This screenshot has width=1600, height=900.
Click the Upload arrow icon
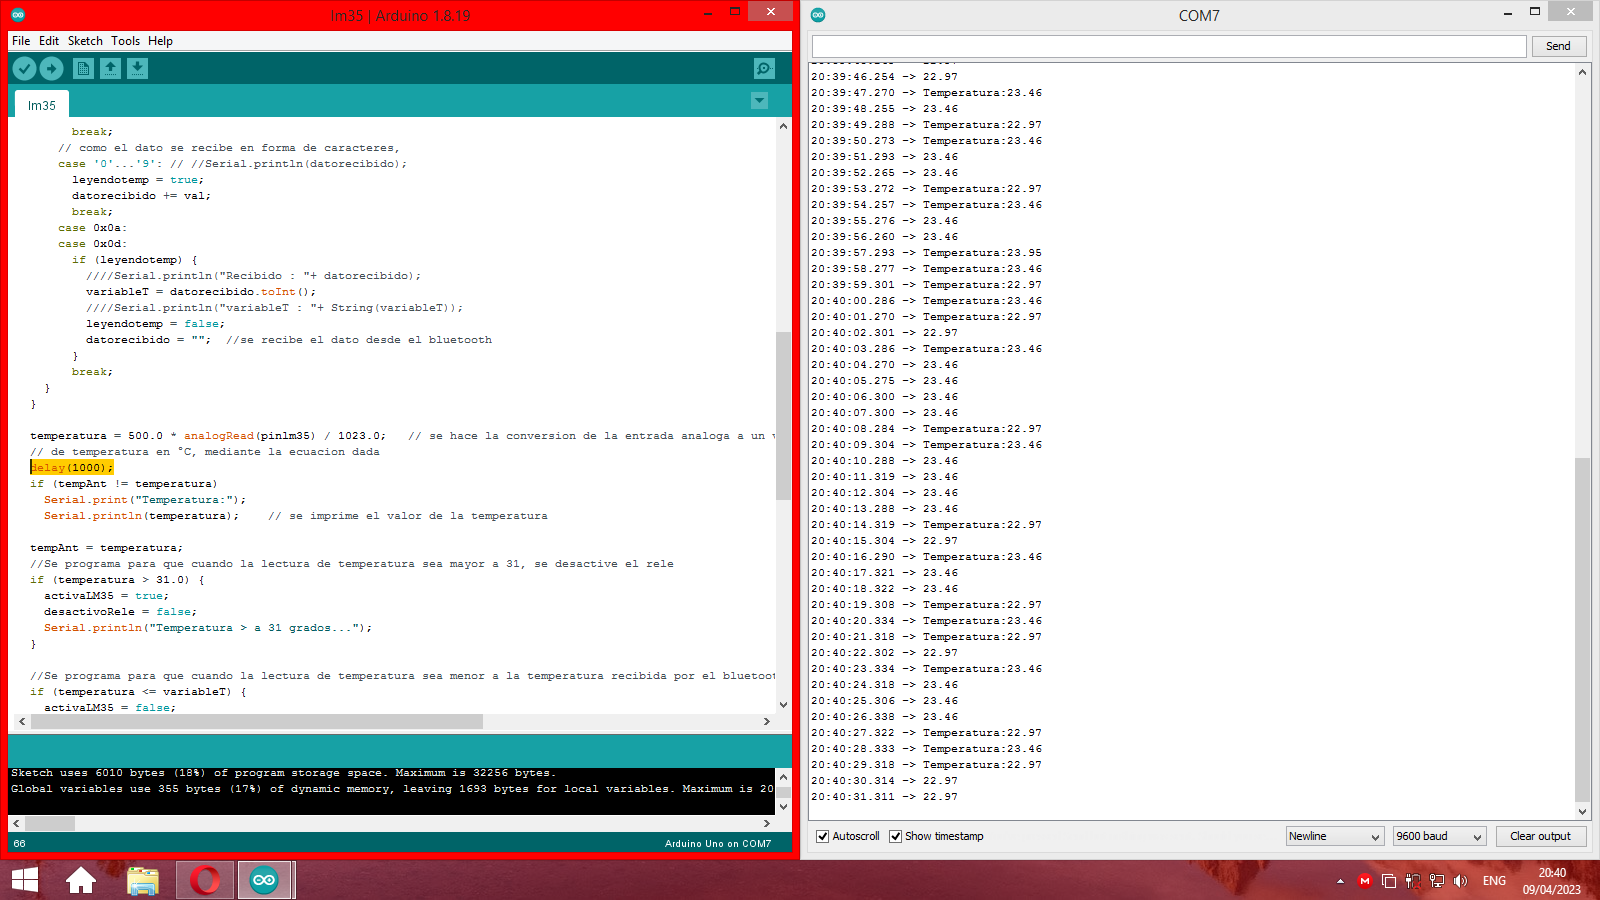(52, 68)
